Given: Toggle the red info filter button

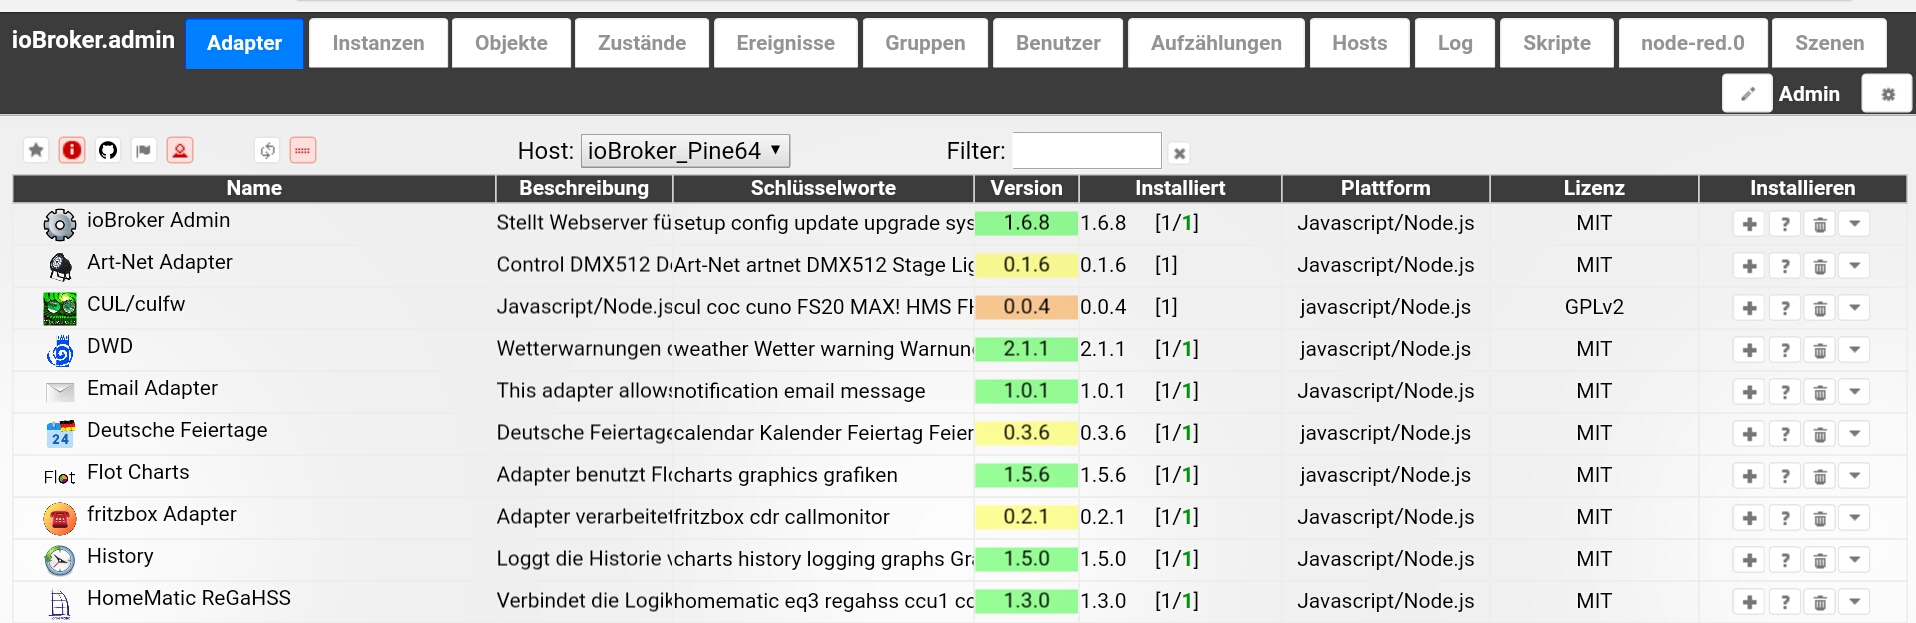Looking at the screenshot, I should (72, 150).
